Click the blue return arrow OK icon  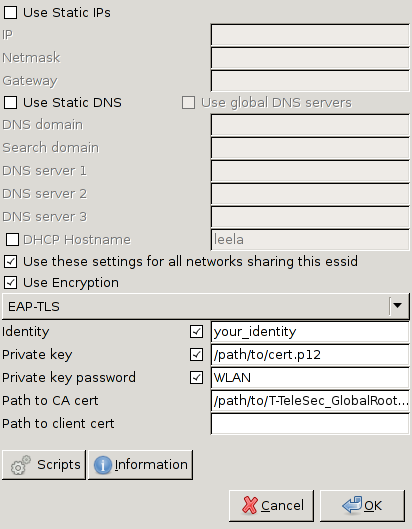(352, 505)
